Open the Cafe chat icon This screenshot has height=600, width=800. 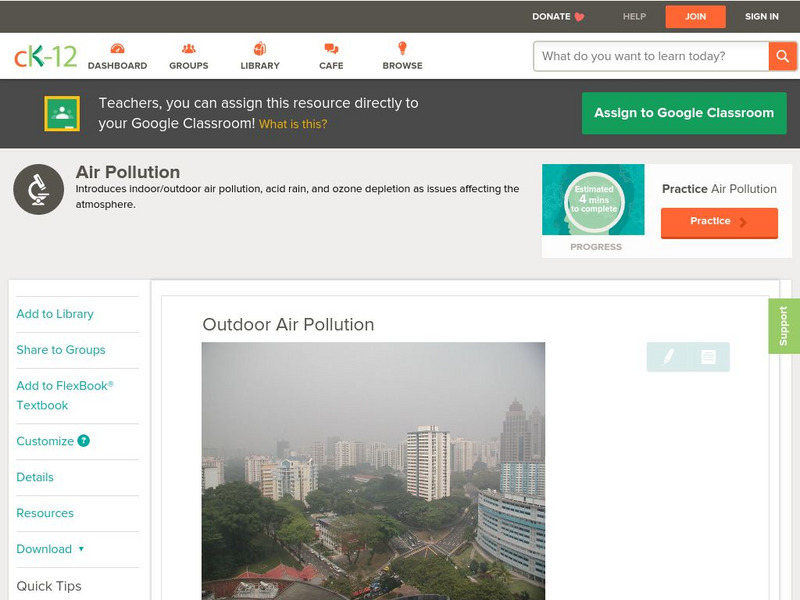coord(331,49)
